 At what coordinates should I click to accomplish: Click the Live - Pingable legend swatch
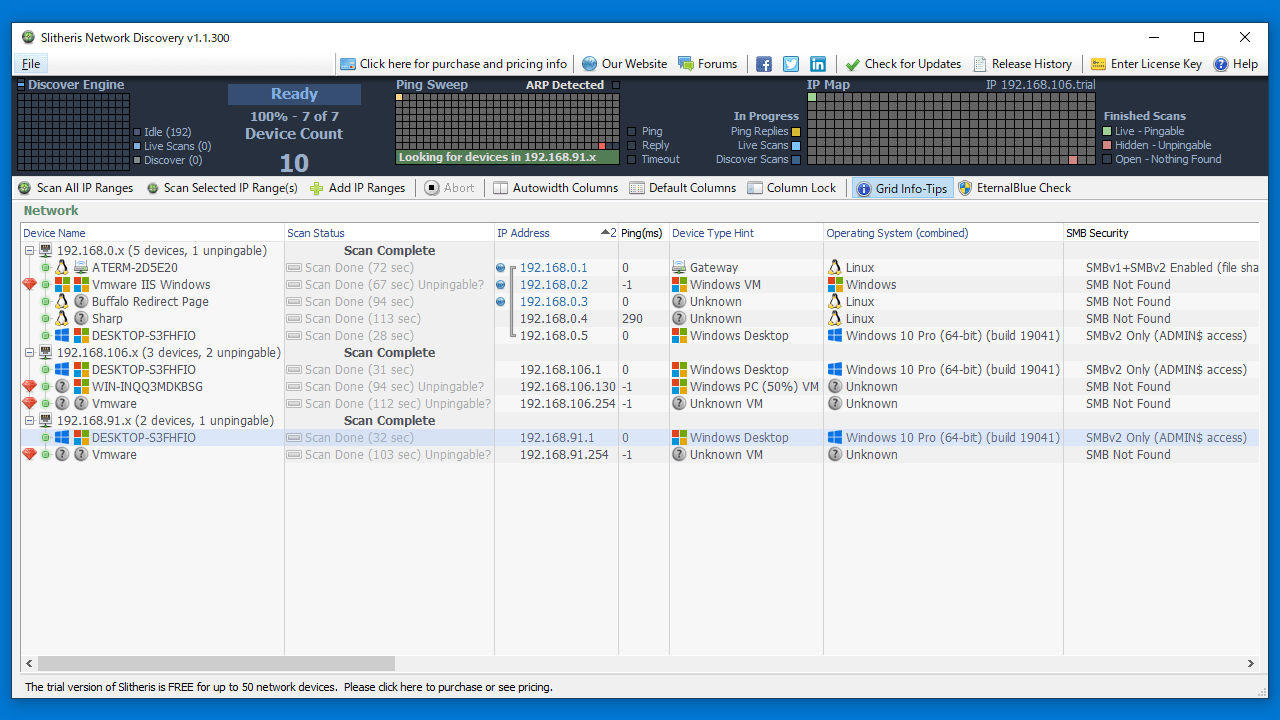(1107, 131)
